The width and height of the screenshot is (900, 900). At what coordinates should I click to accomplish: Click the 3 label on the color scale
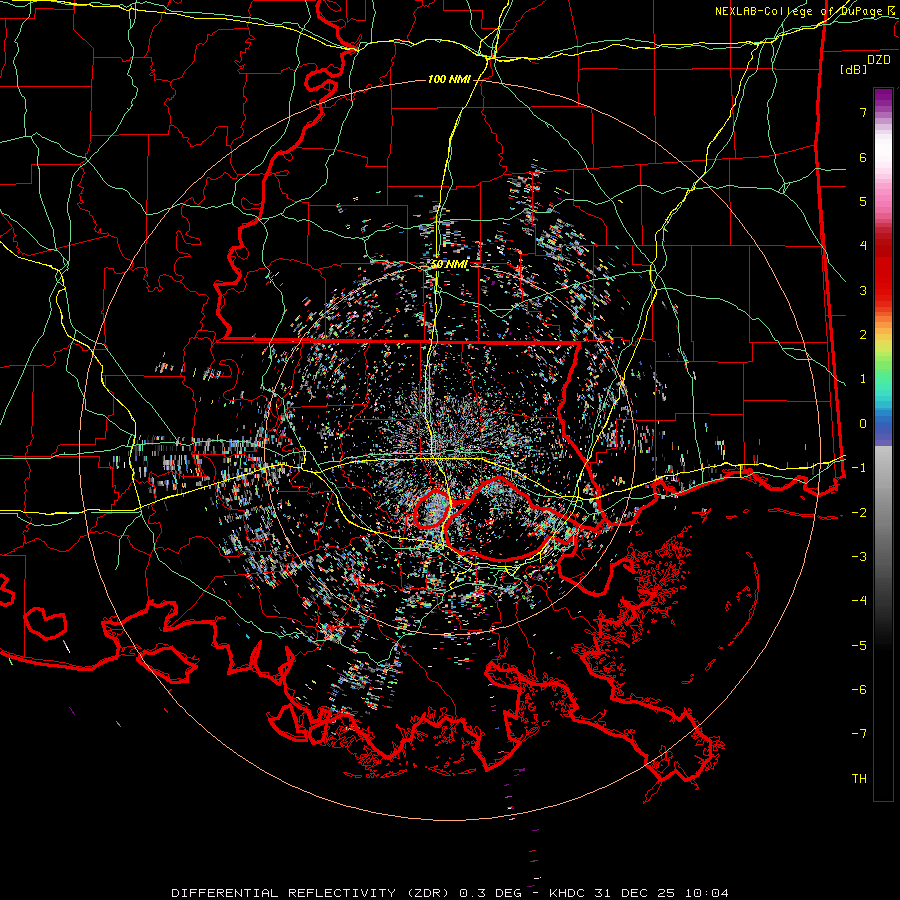pos(863,290)
